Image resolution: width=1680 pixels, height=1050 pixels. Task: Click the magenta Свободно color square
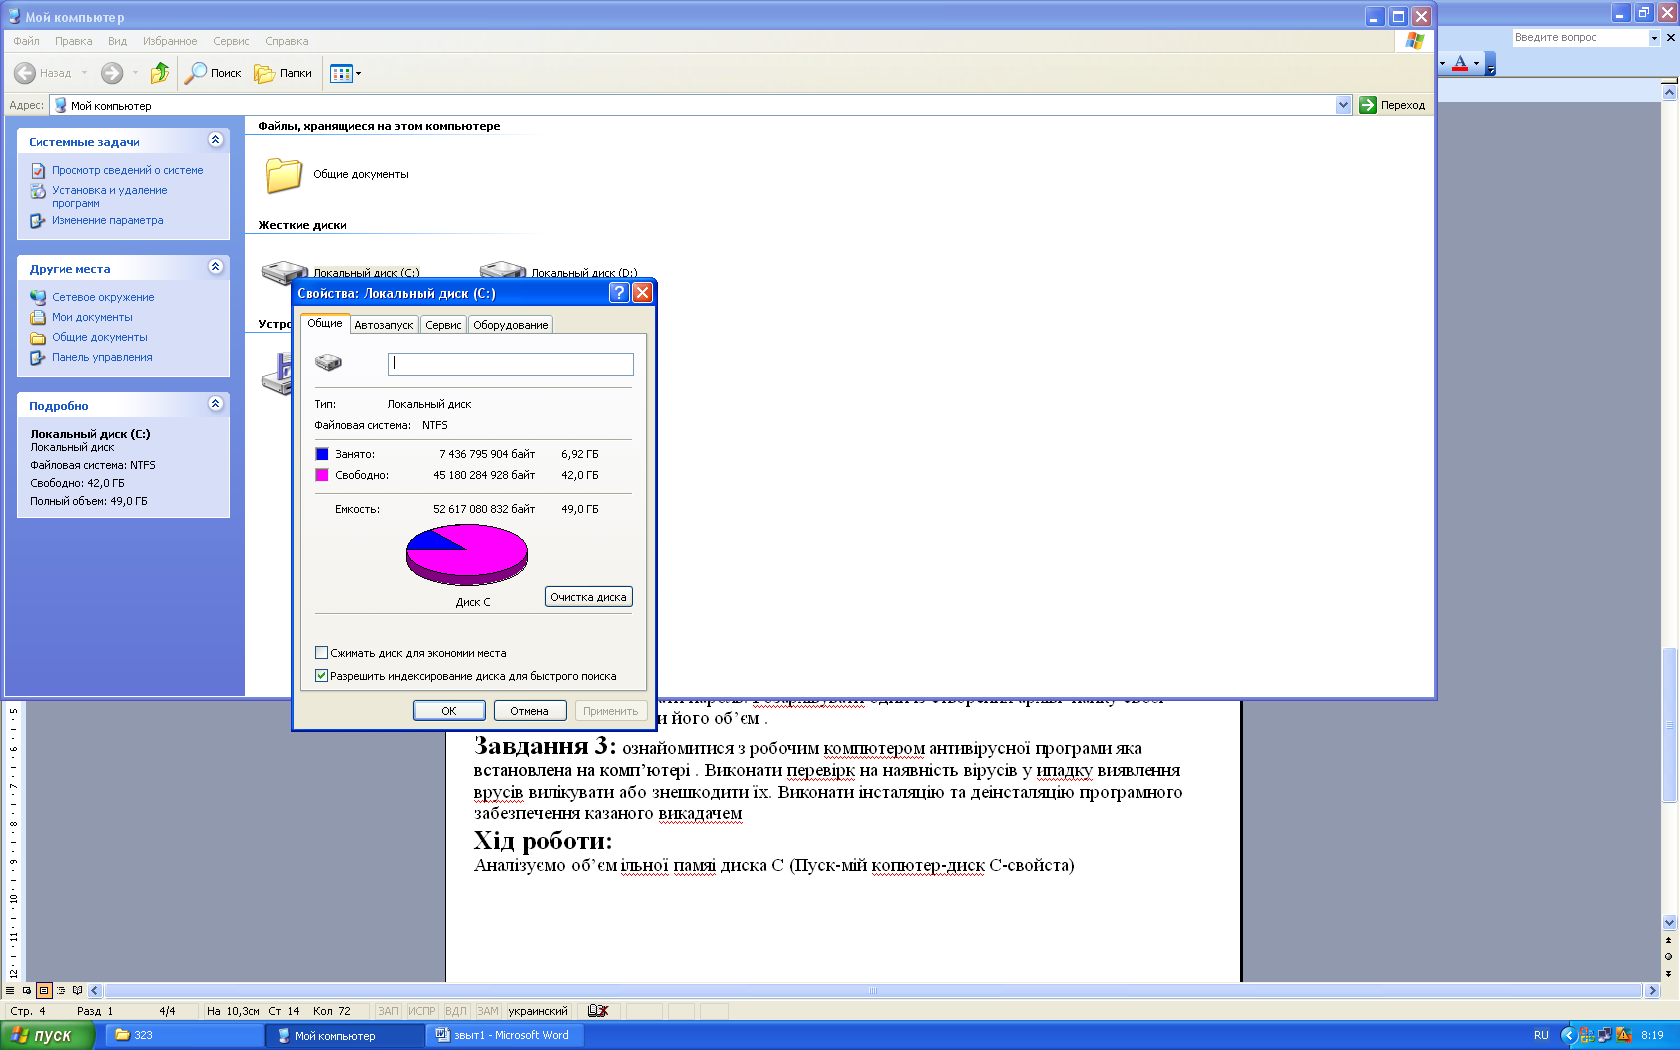click(322, 475)
